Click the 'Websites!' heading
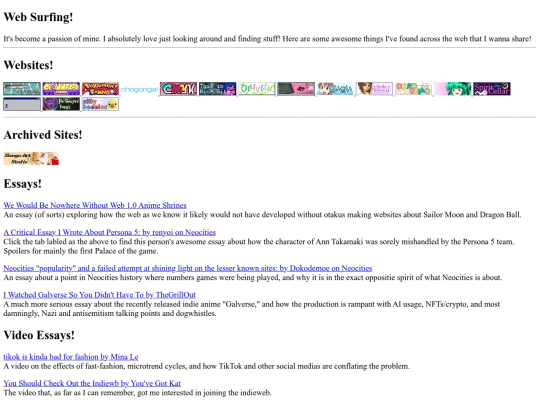The height and width of the screenshot is (405, 540). [28, 65]
